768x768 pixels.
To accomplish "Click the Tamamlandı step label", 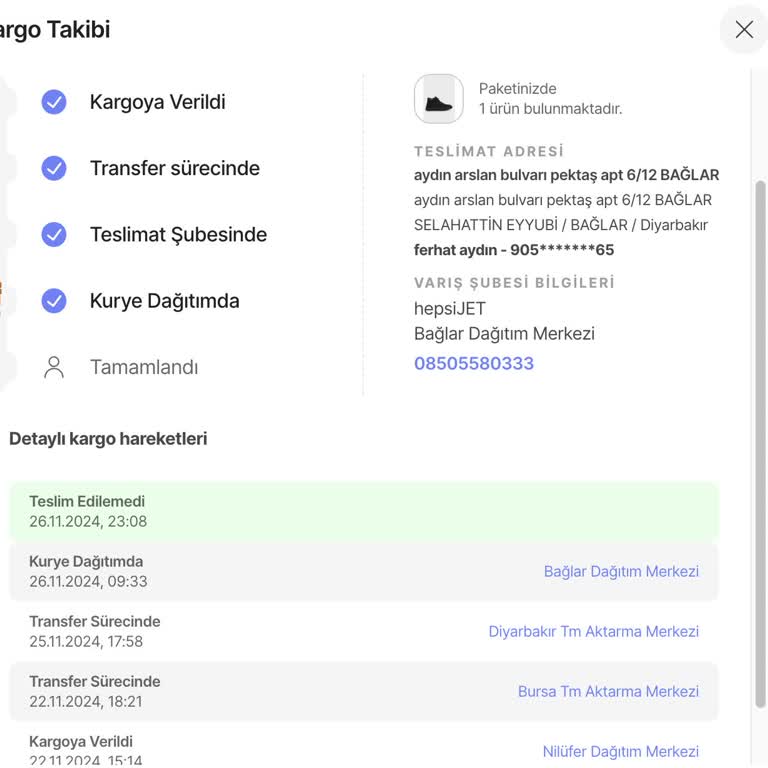I will point(144,367).
